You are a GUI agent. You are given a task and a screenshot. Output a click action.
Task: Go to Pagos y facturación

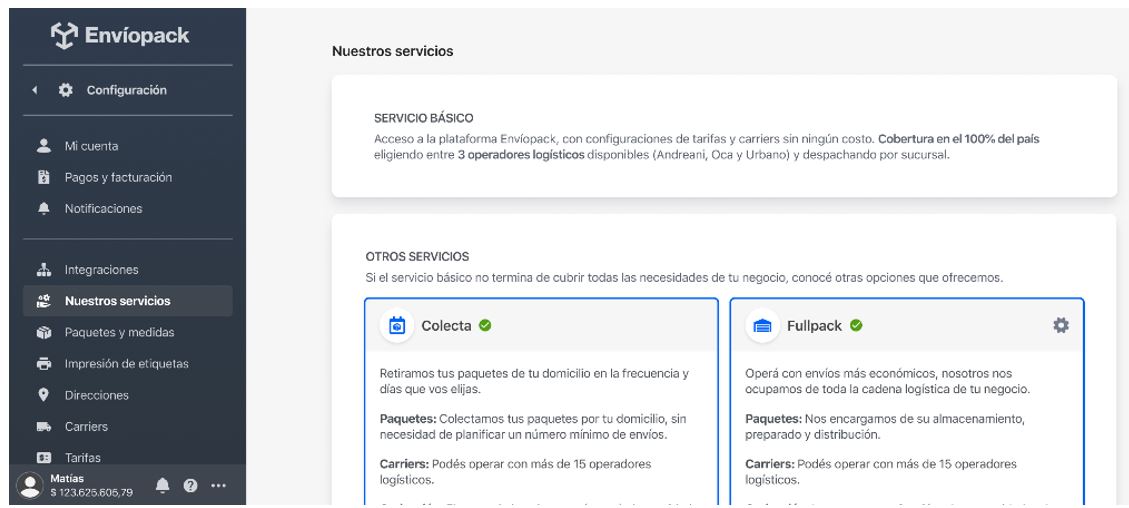(x=127, y=177)
